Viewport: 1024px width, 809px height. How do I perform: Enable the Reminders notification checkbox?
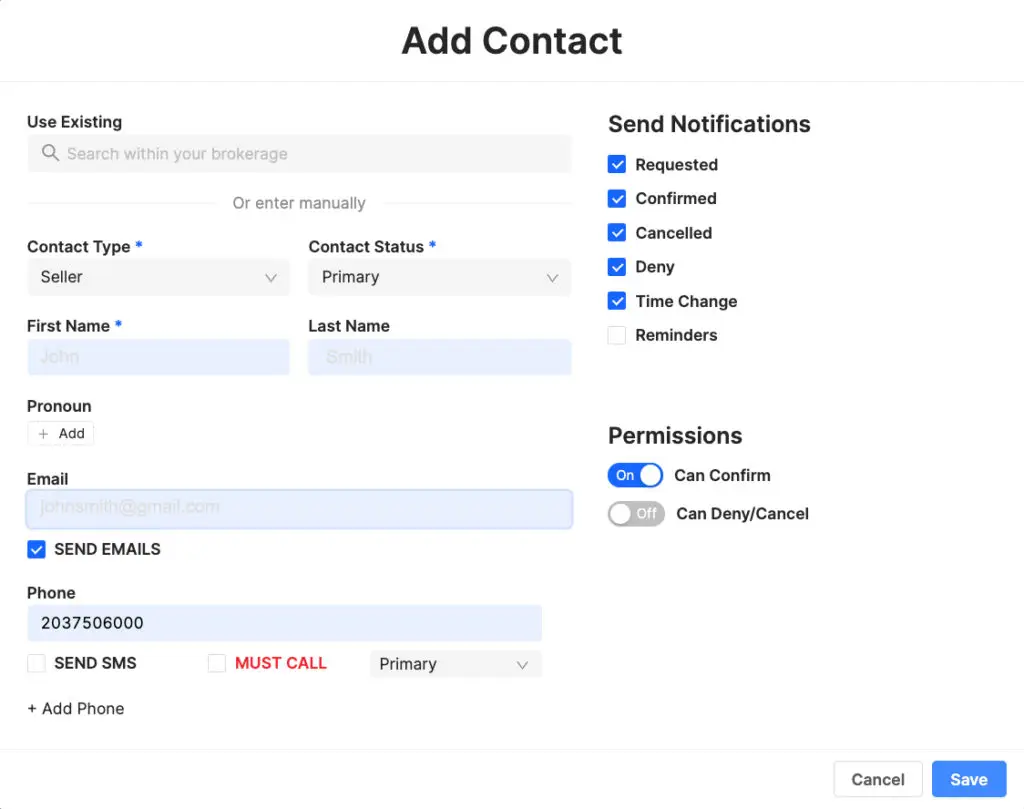(x=617, y=336)
